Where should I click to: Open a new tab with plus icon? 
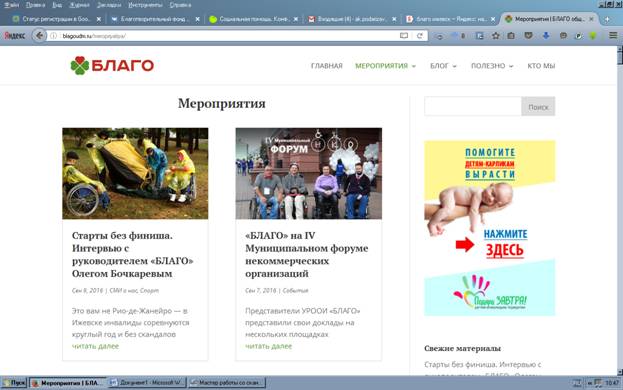pos(607,19)
